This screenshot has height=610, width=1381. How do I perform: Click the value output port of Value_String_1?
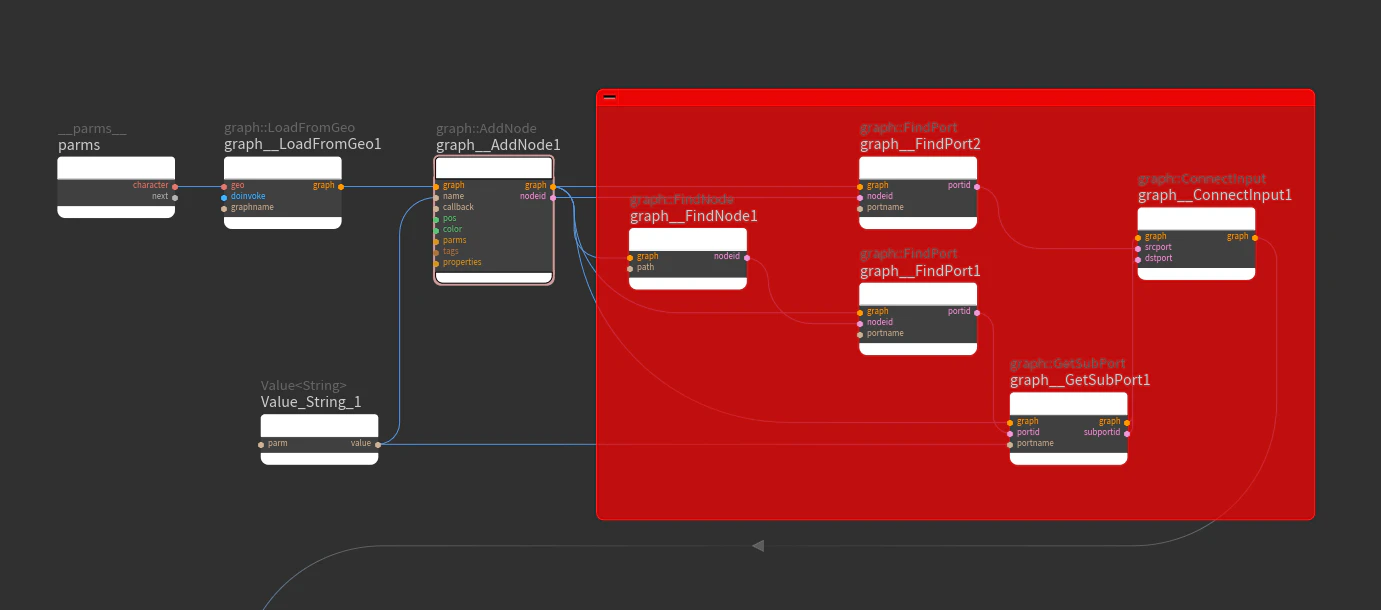pyautogui.click(x=378, y=444)
